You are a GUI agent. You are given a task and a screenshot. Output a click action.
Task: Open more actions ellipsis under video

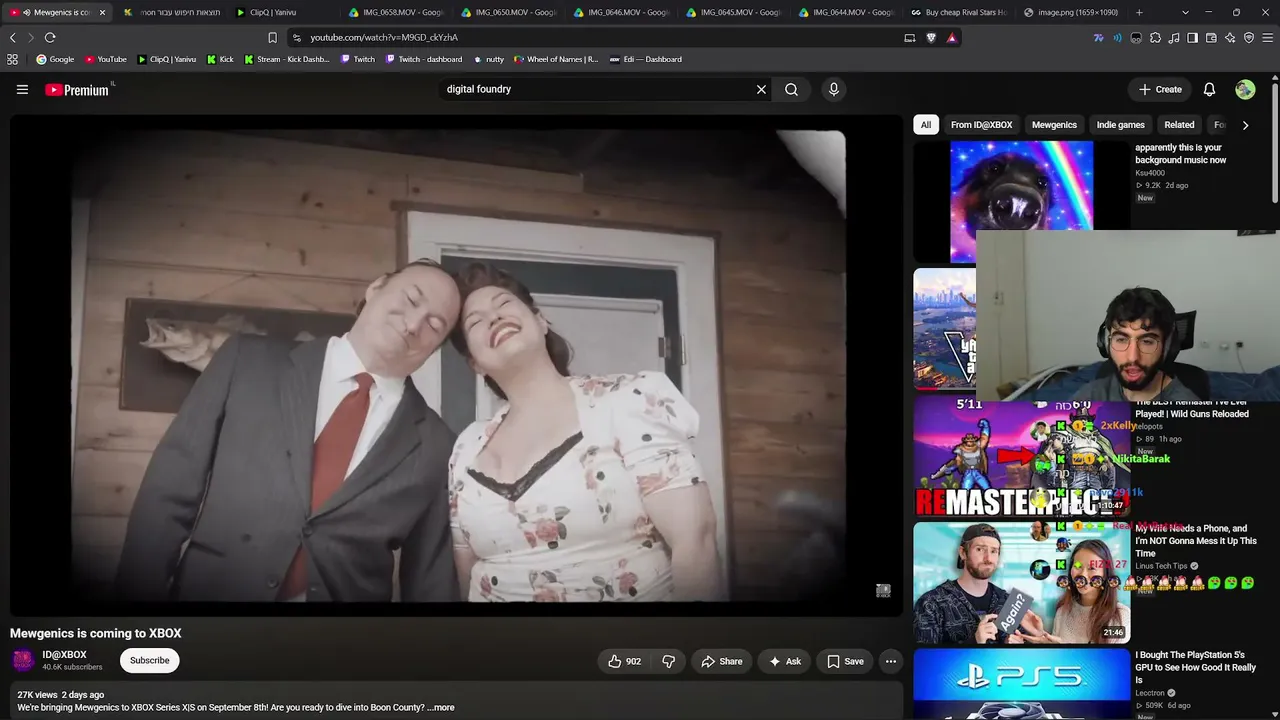coord(891,661)
